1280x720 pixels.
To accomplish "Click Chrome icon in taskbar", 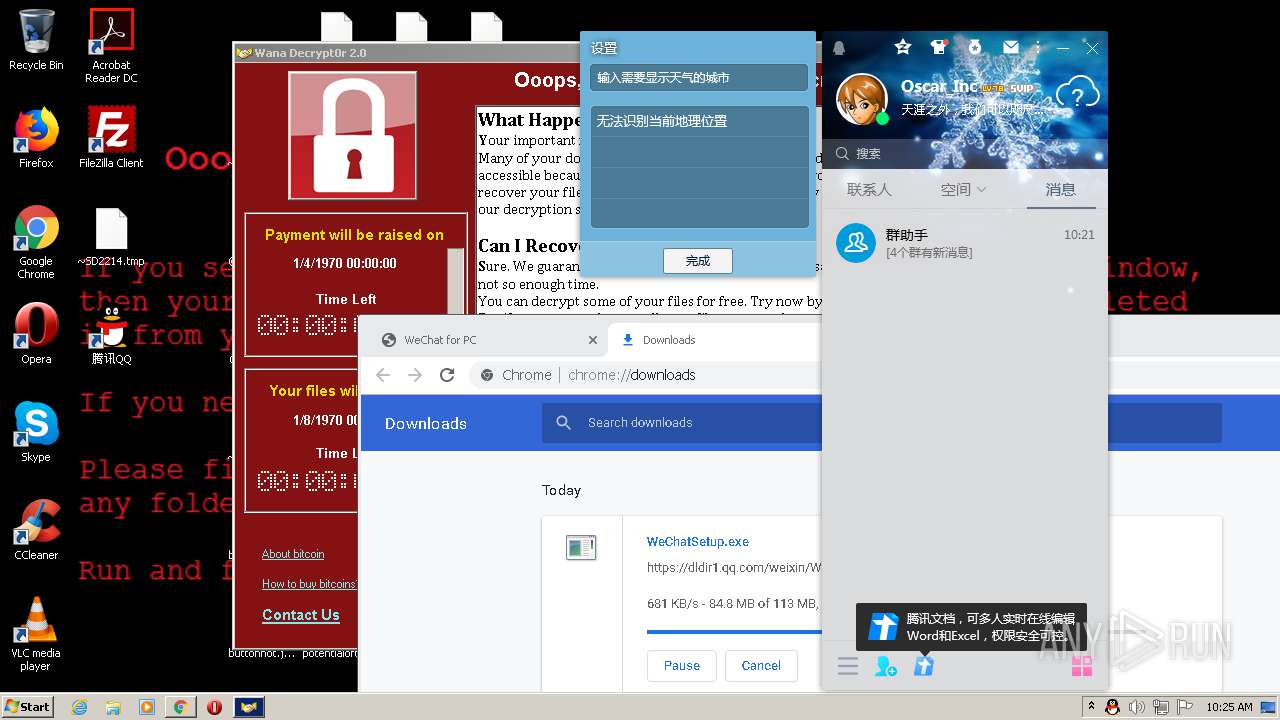I will click(x=180, y=707).
